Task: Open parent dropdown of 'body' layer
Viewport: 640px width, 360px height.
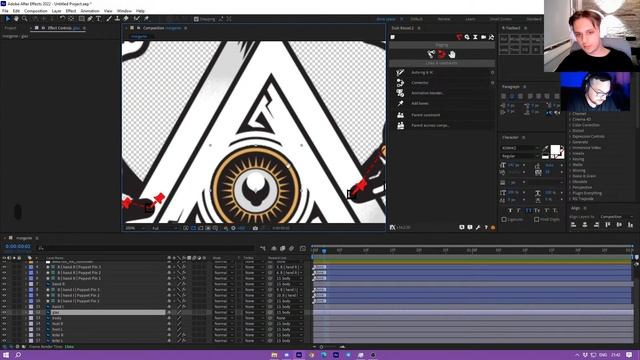Action: click(289, 318)
